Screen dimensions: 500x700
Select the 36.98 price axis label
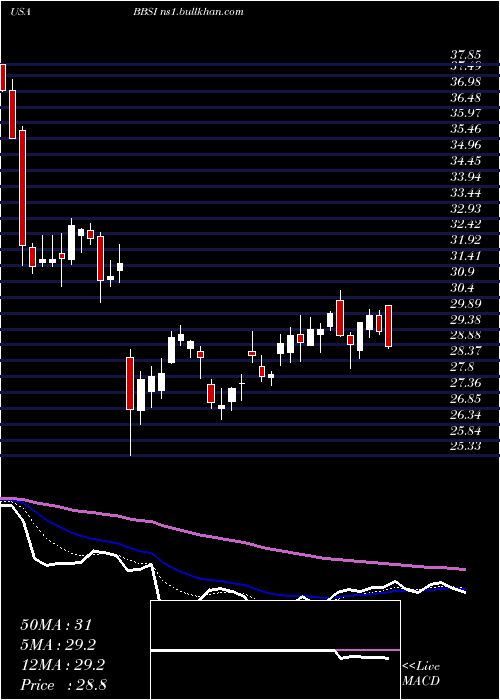(466, 82)
